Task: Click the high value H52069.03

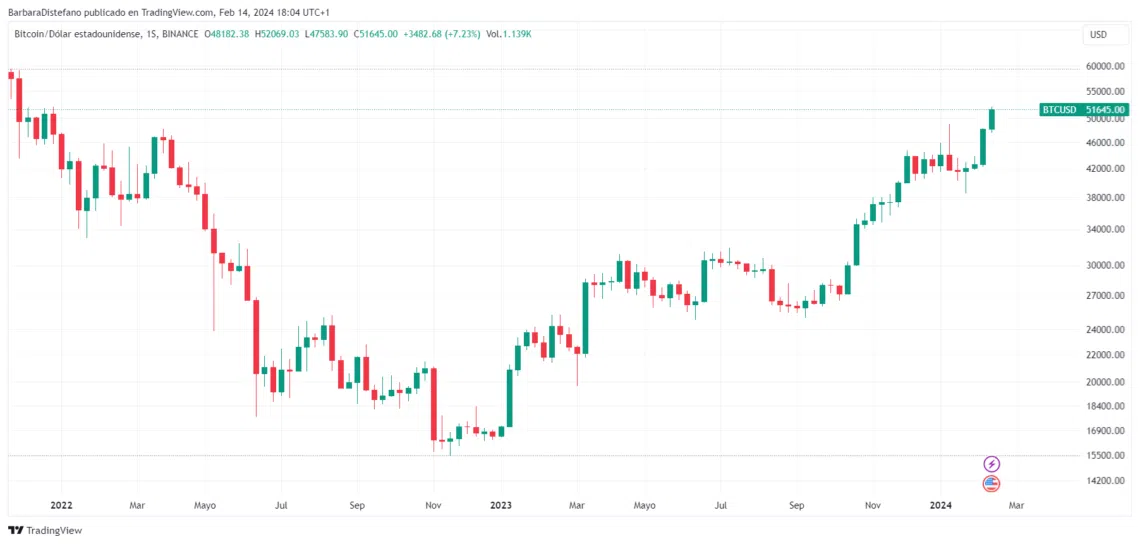Action: (x=277, y=34)
